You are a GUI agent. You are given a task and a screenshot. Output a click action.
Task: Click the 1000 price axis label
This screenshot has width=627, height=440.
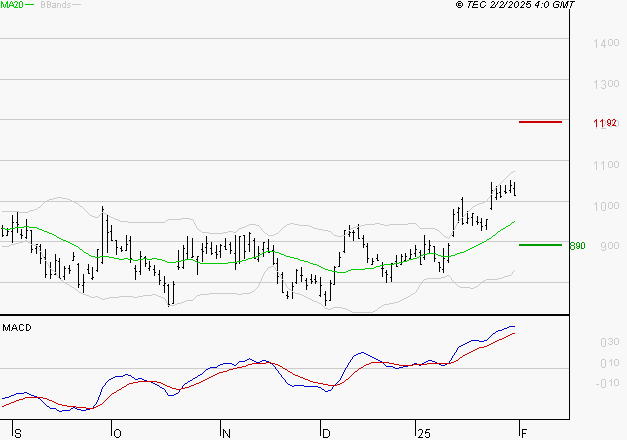pos(606,206)
